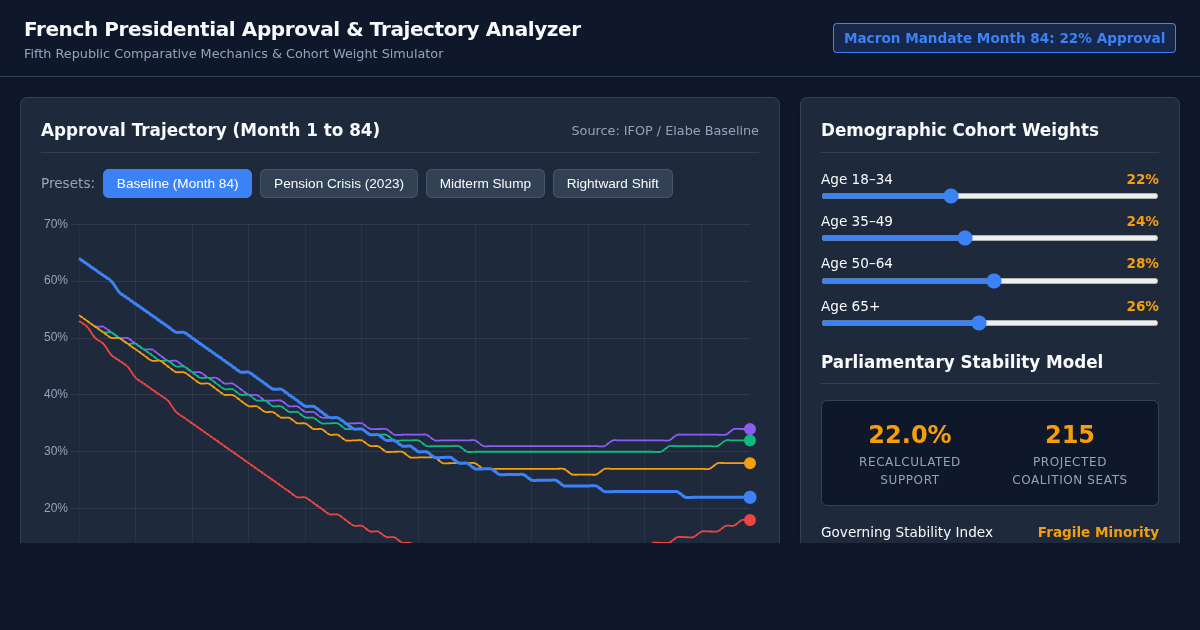The width and height of the screenshot is (1200, 630).
Task: Click the 50% y-axis label
Action: [x=56, y=337]
